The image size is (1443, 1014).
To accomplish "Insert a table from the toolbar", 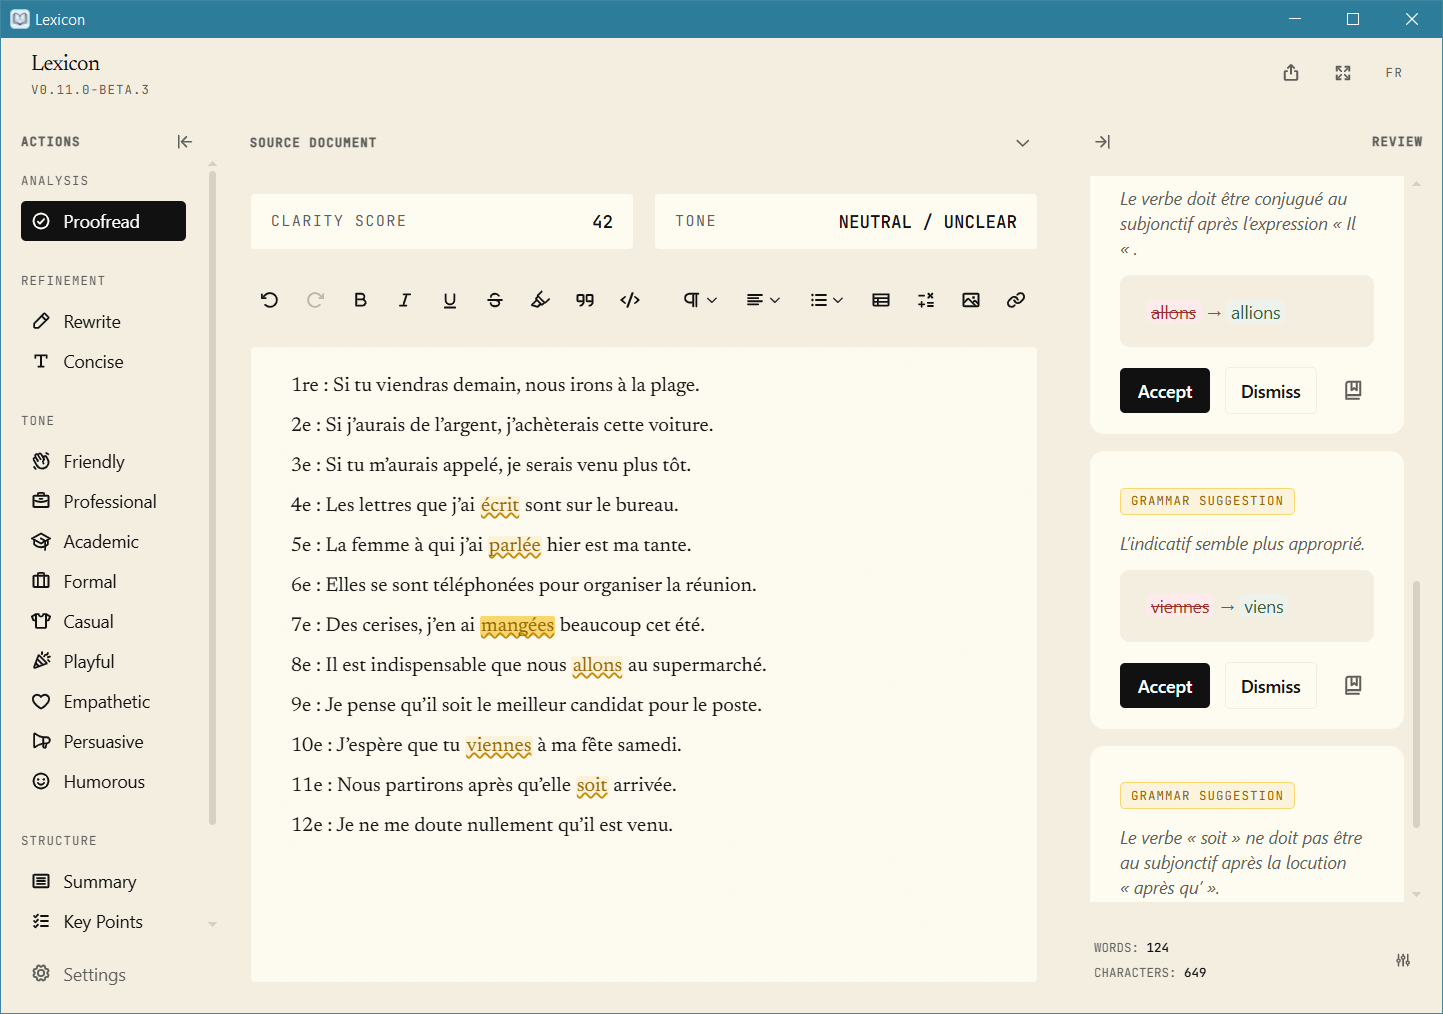I will 881,300.
